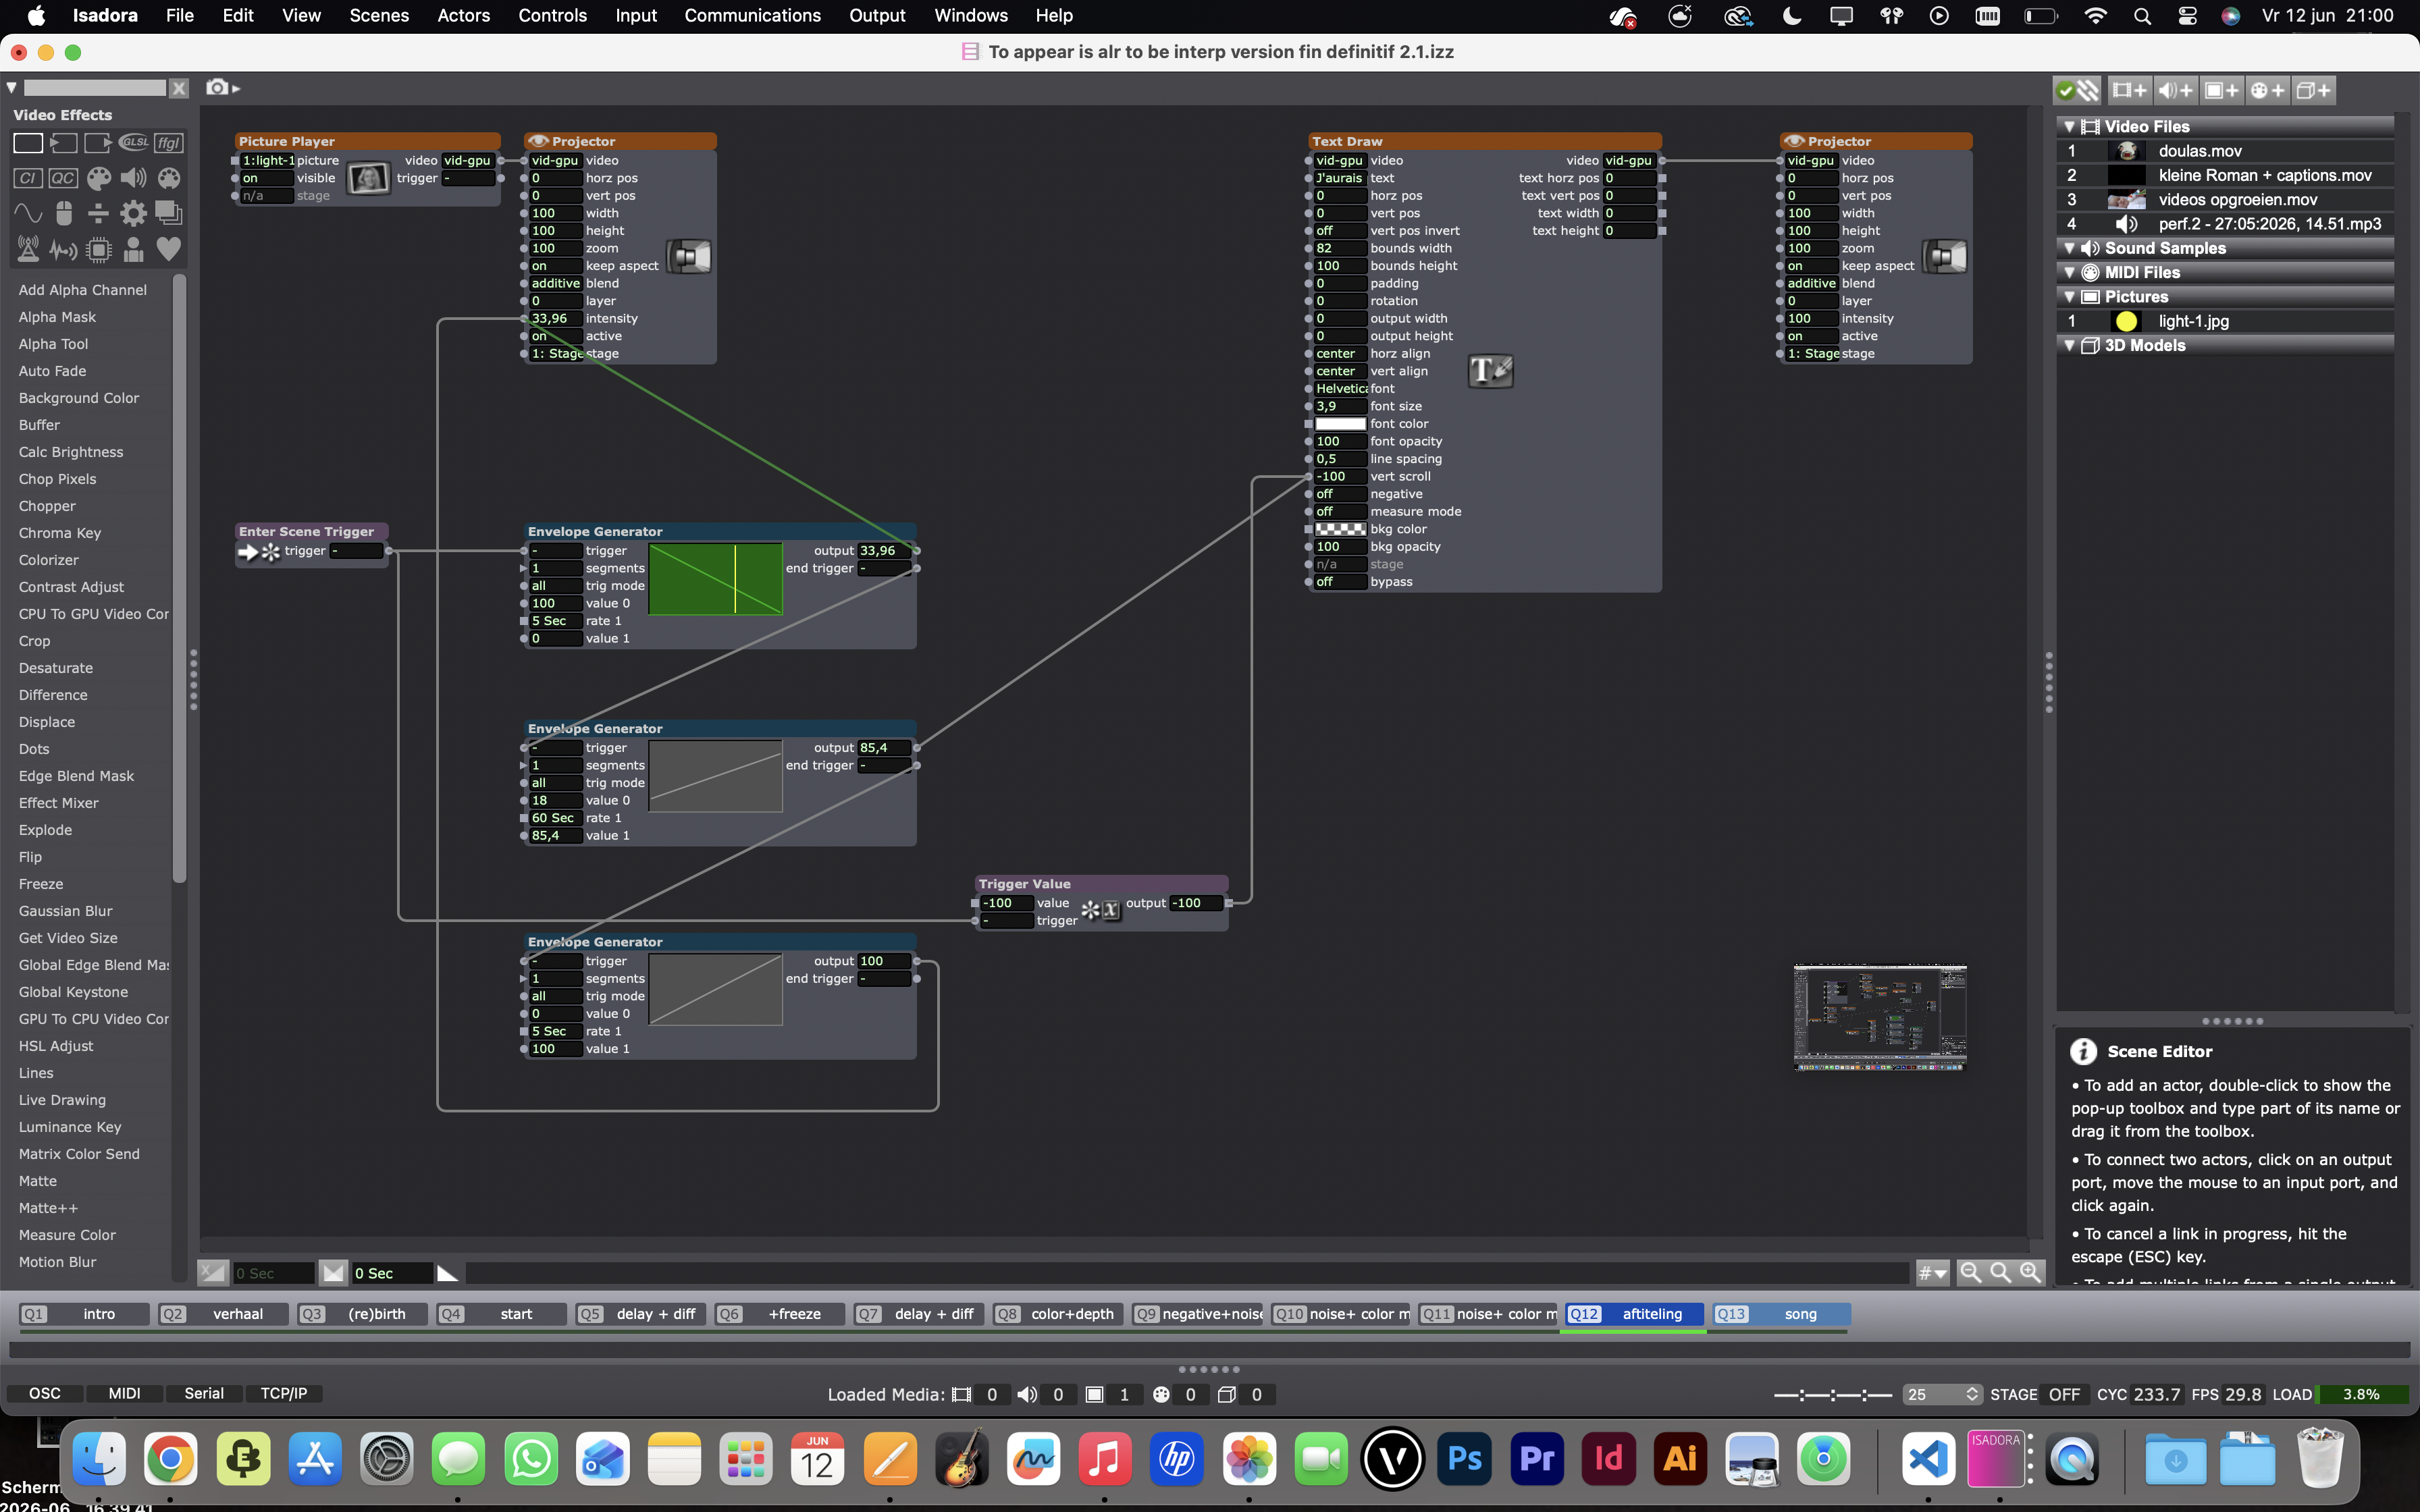The width and height of the screenshot is (2420, 1512).
Task: Select the stacked windows actor category
Action: [x=169, y=213]
